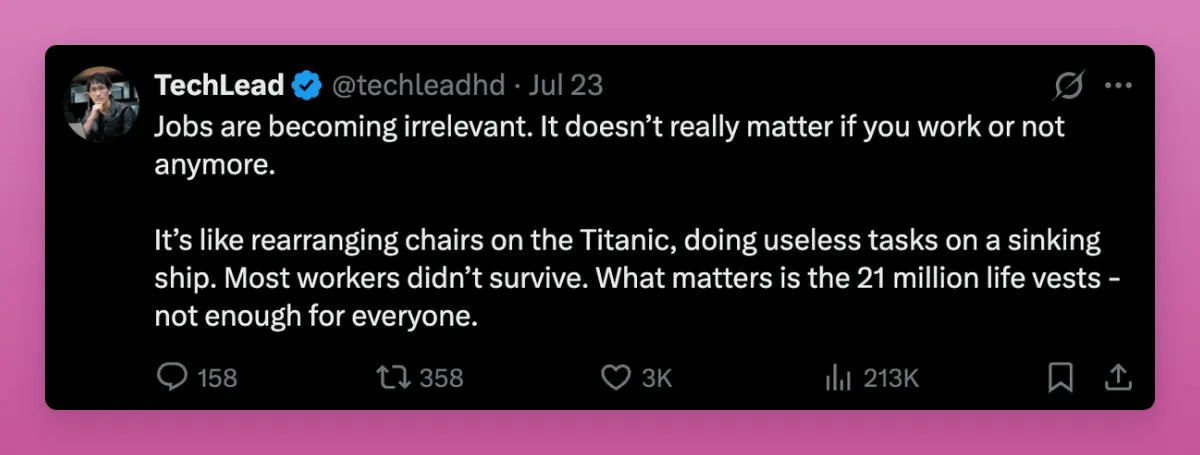This screenshot has height=455, width=1200.
Task: Toggle the like heart icon
Action: click(x=615, y=377)
